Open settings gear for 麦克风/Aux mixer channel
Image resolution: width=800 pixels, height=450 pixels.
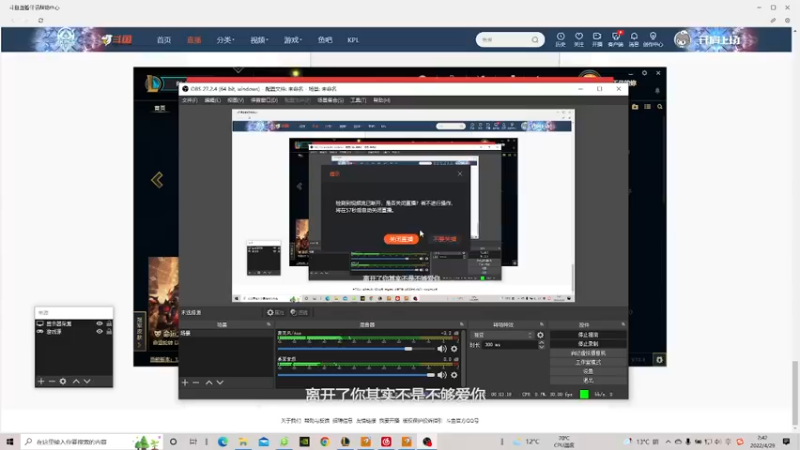click(454, 349)
